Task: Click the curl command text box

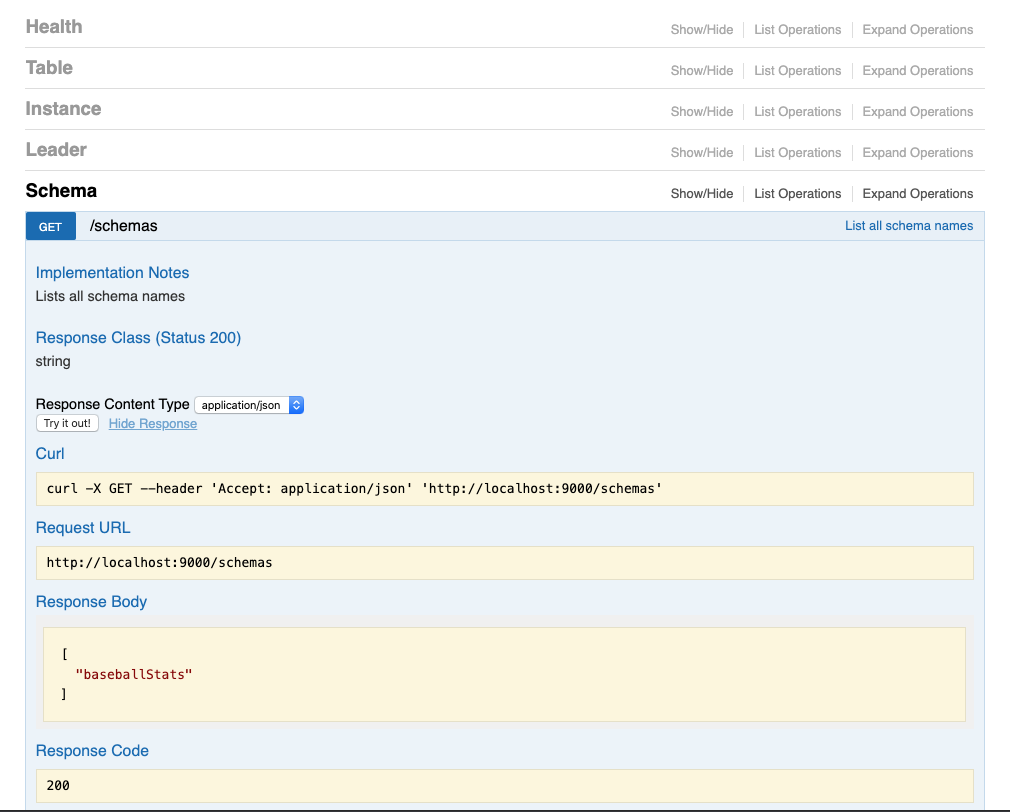Action: [x=504, y=489]
